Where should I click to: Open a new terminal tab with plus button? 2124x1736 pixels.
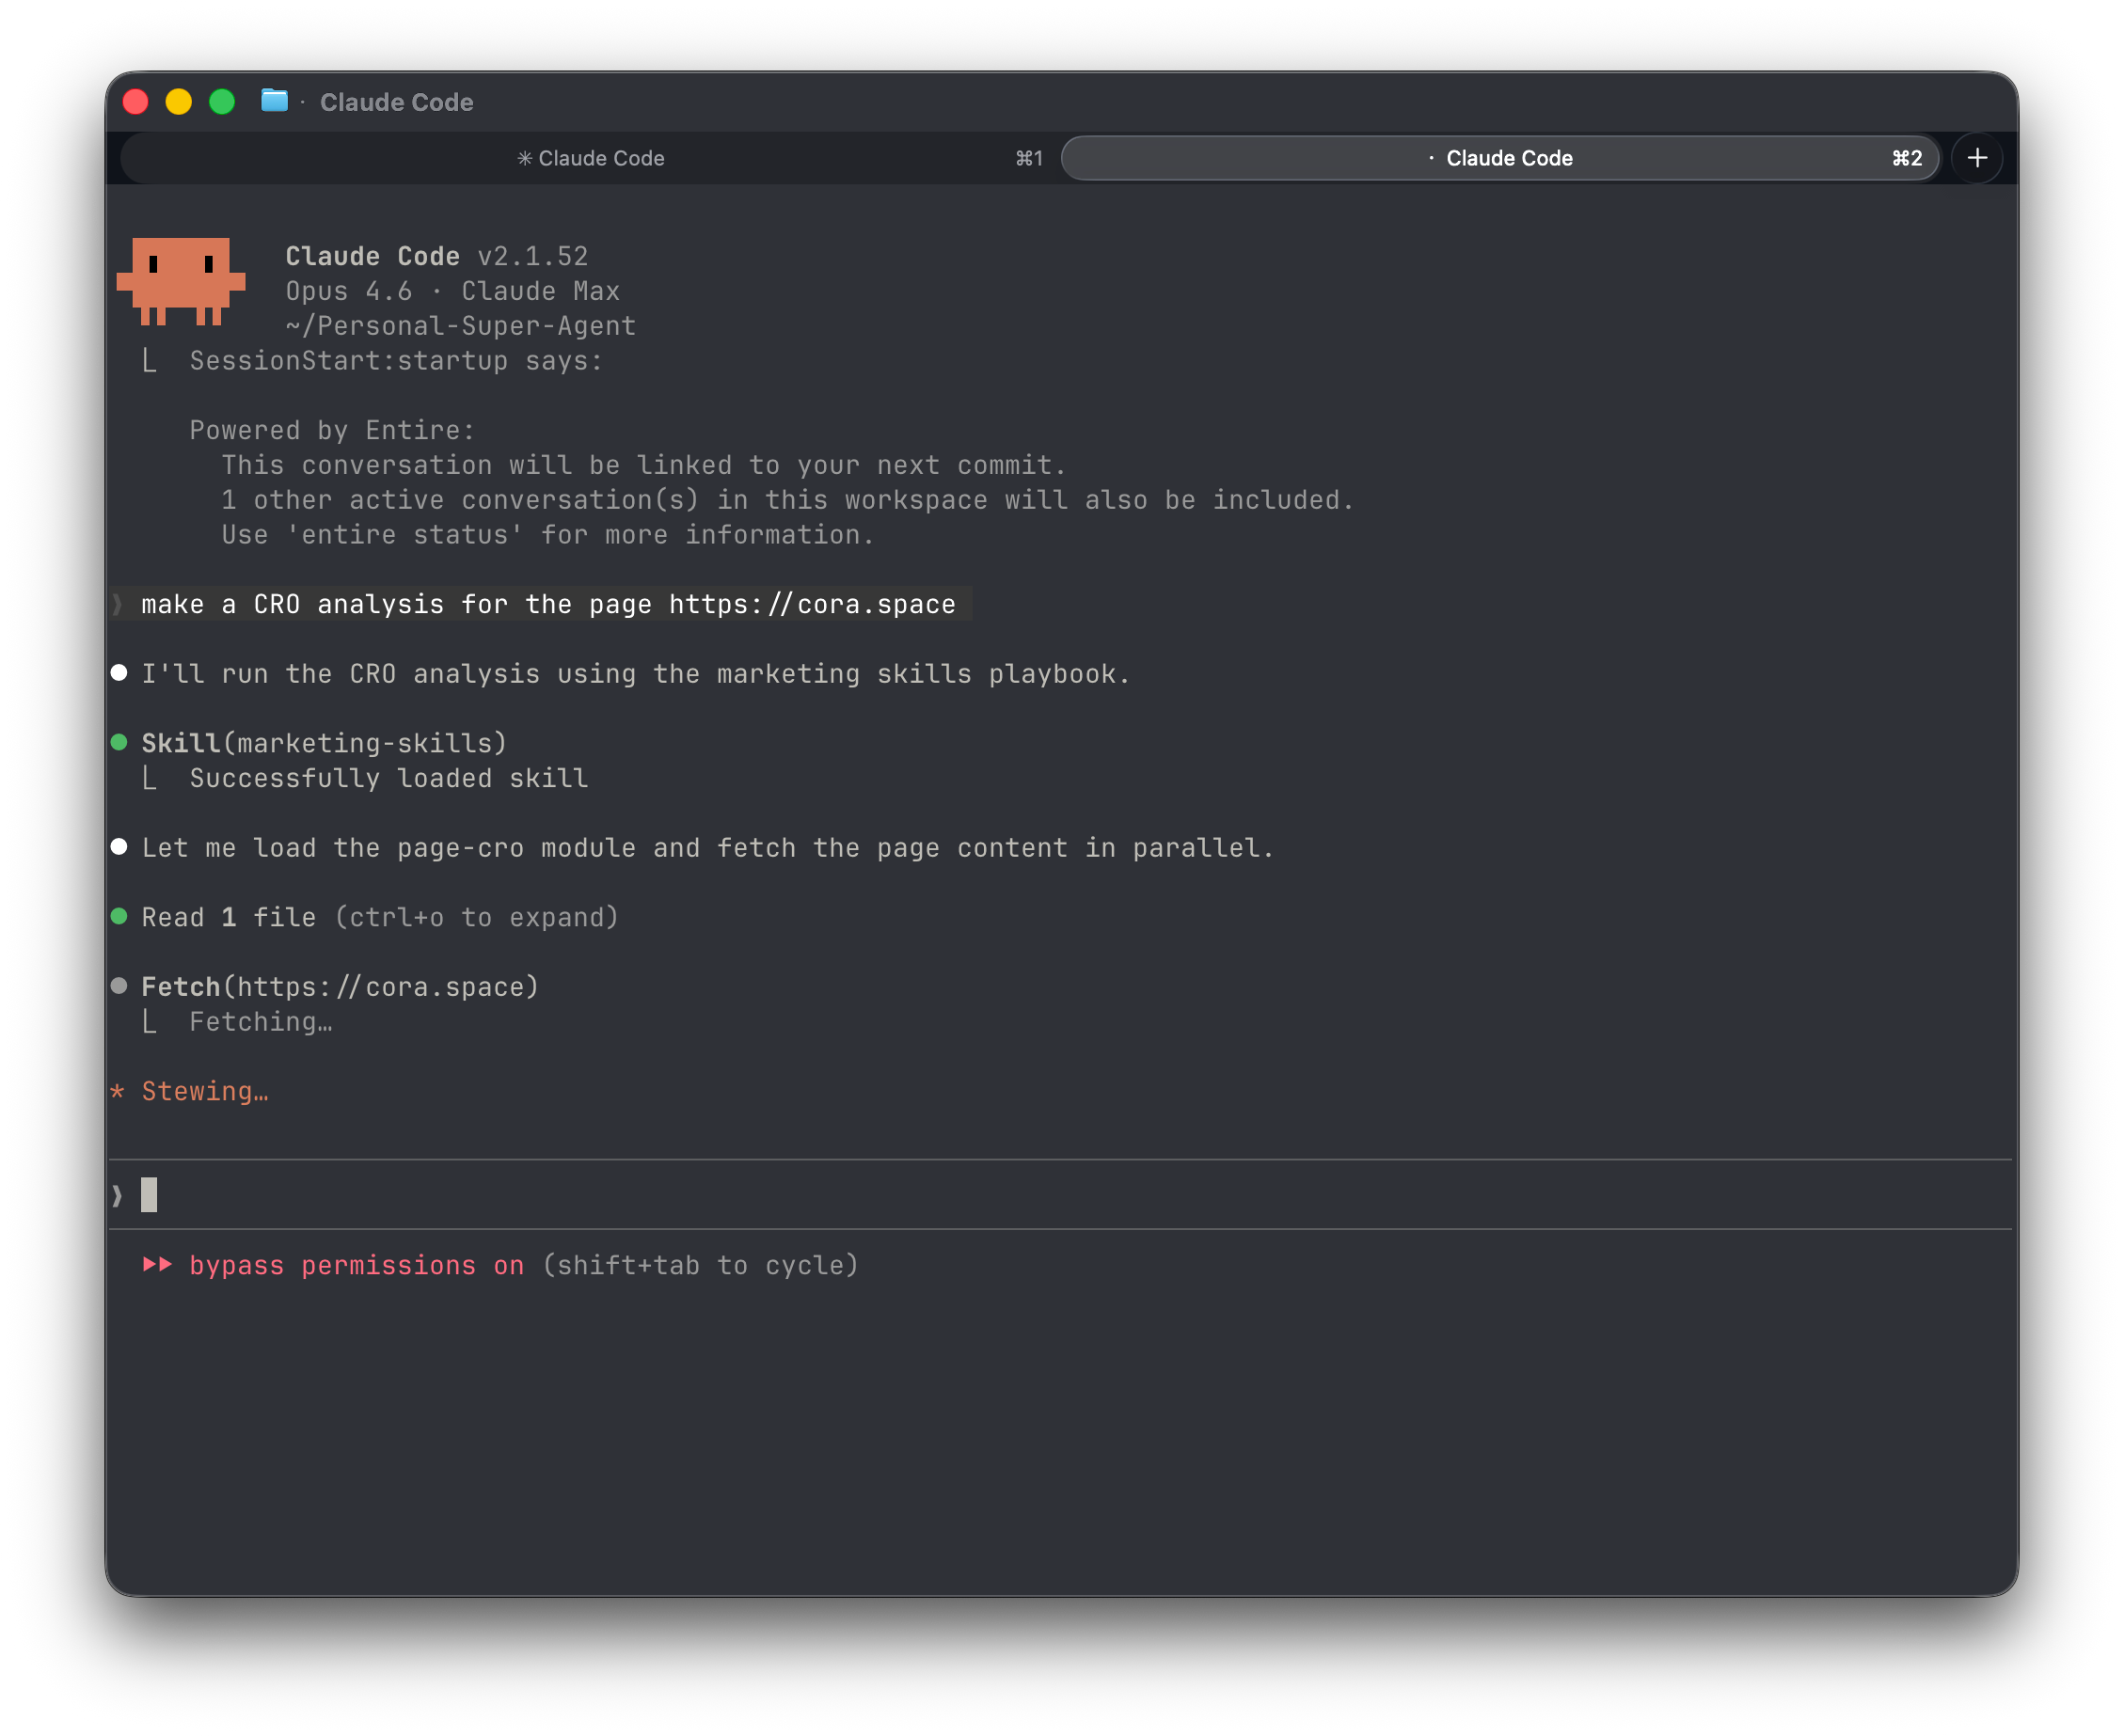point(1976,158)
